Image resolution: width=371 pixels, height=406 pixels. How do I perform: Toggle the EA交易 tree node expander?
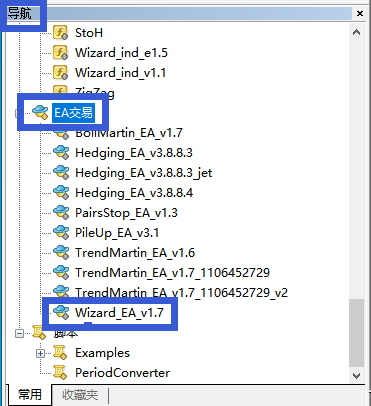tap(17, 113)
